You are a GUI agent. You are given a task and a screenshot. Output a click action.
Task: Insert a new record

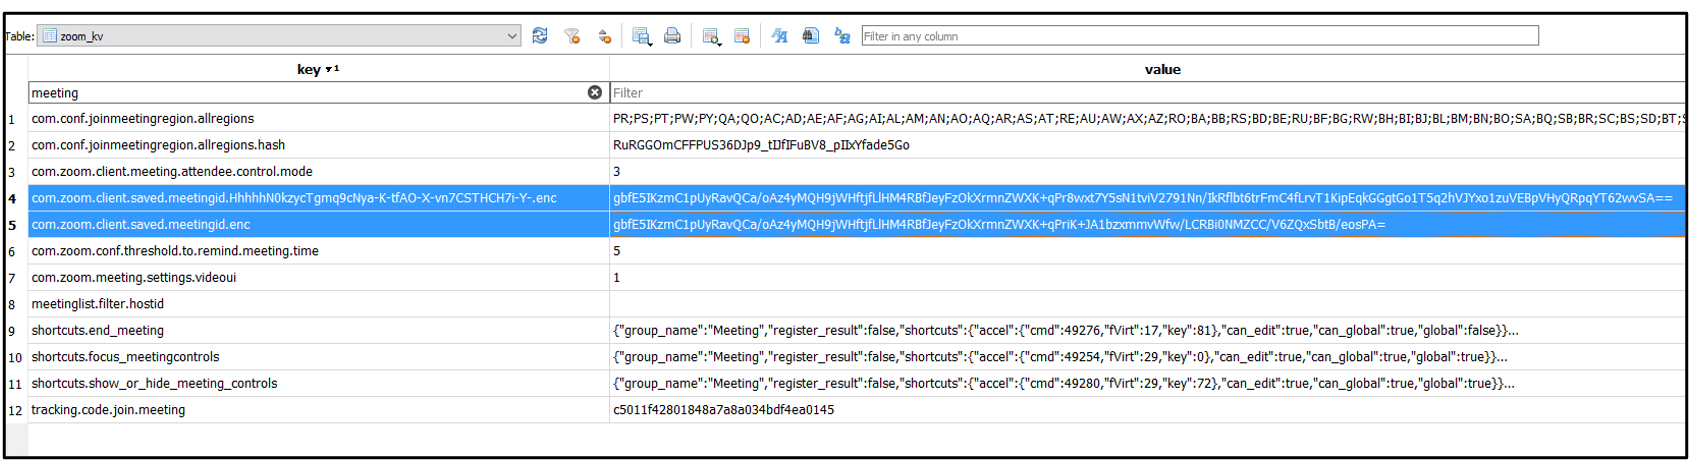click(x=711, y=36)
